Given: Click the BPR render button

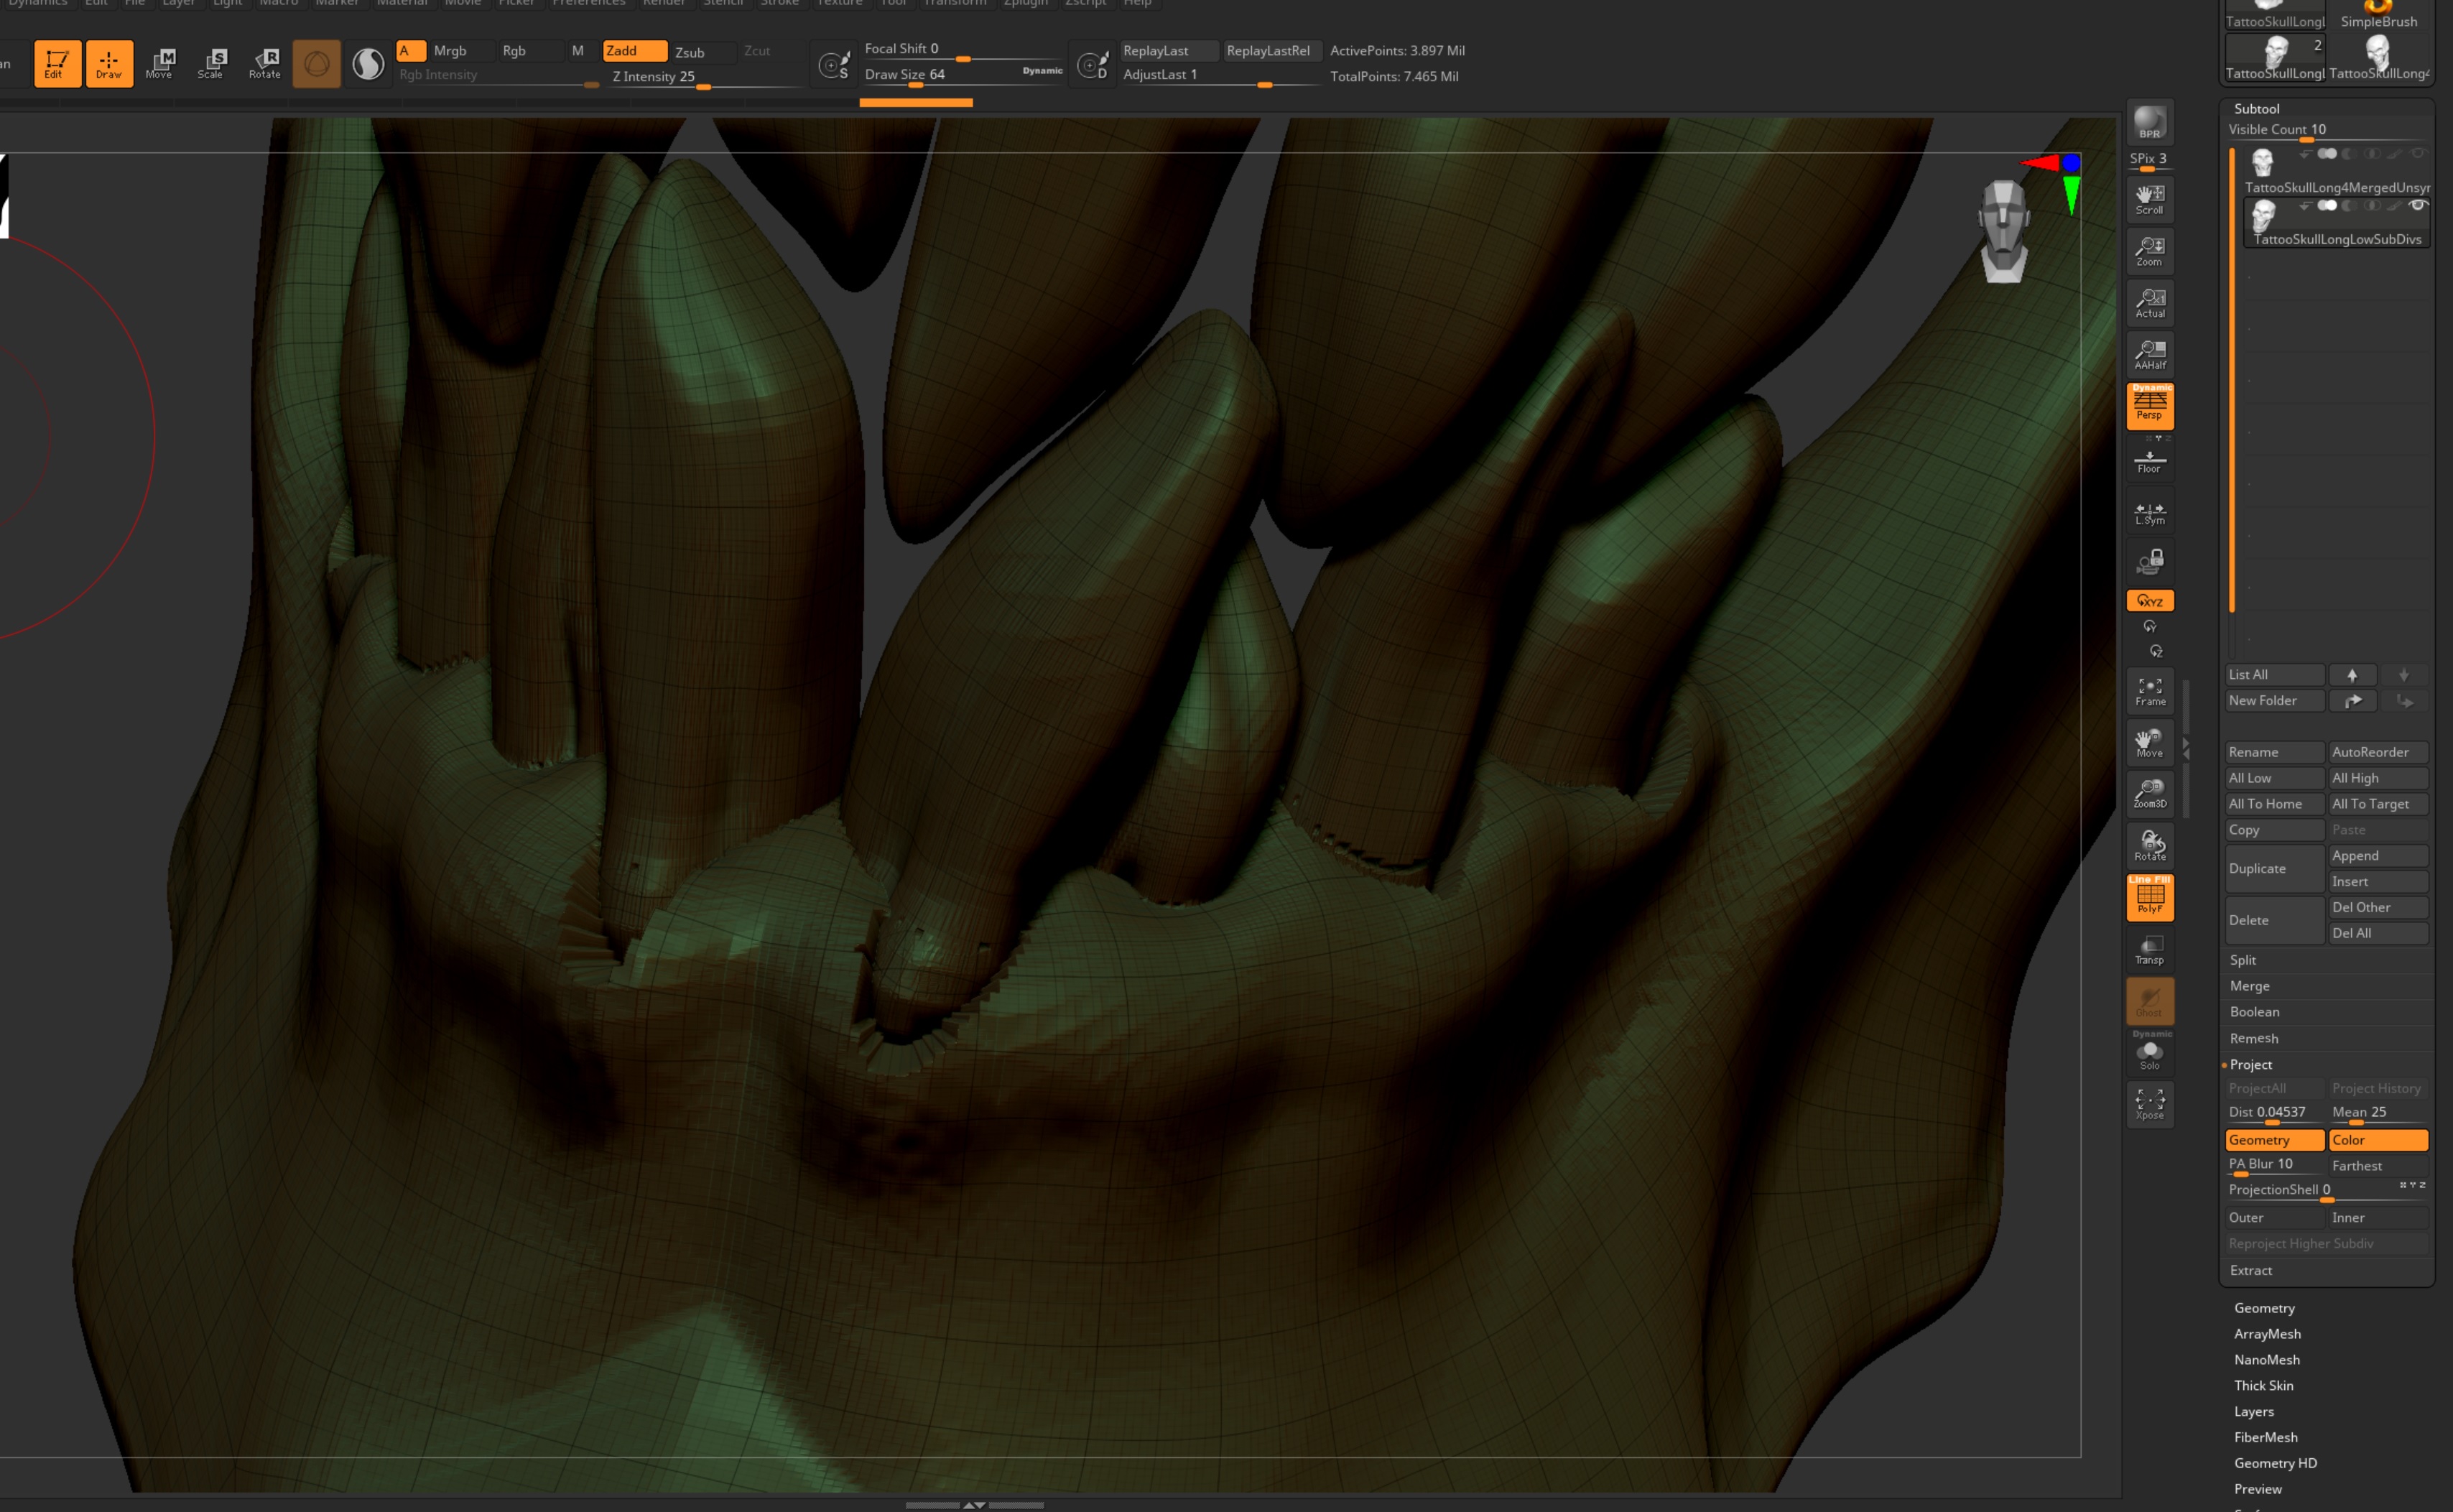Looking at the screenshot, I should [2149, 123].
